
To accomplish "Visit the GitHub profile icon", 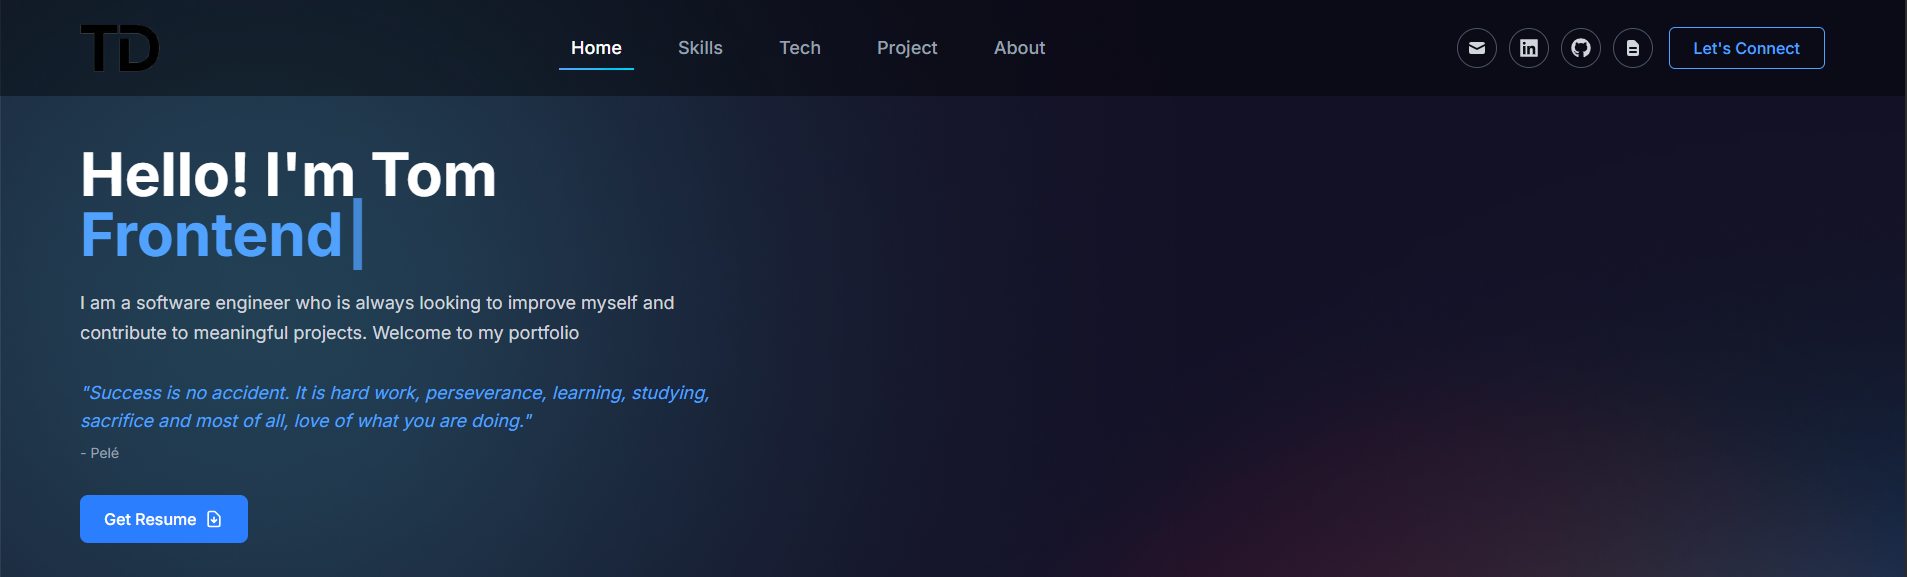I will tap(1581, 48).
